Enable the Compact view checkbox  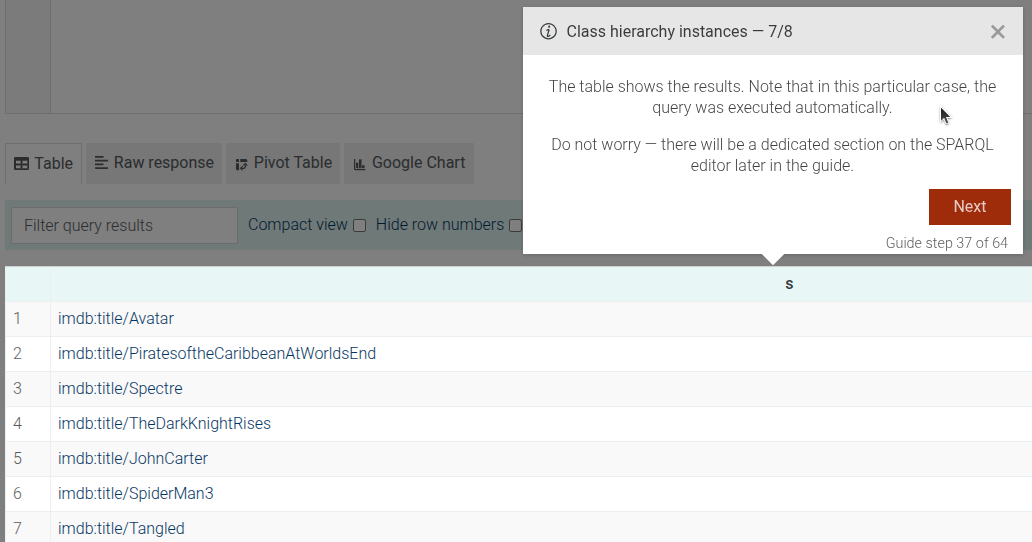360,226
